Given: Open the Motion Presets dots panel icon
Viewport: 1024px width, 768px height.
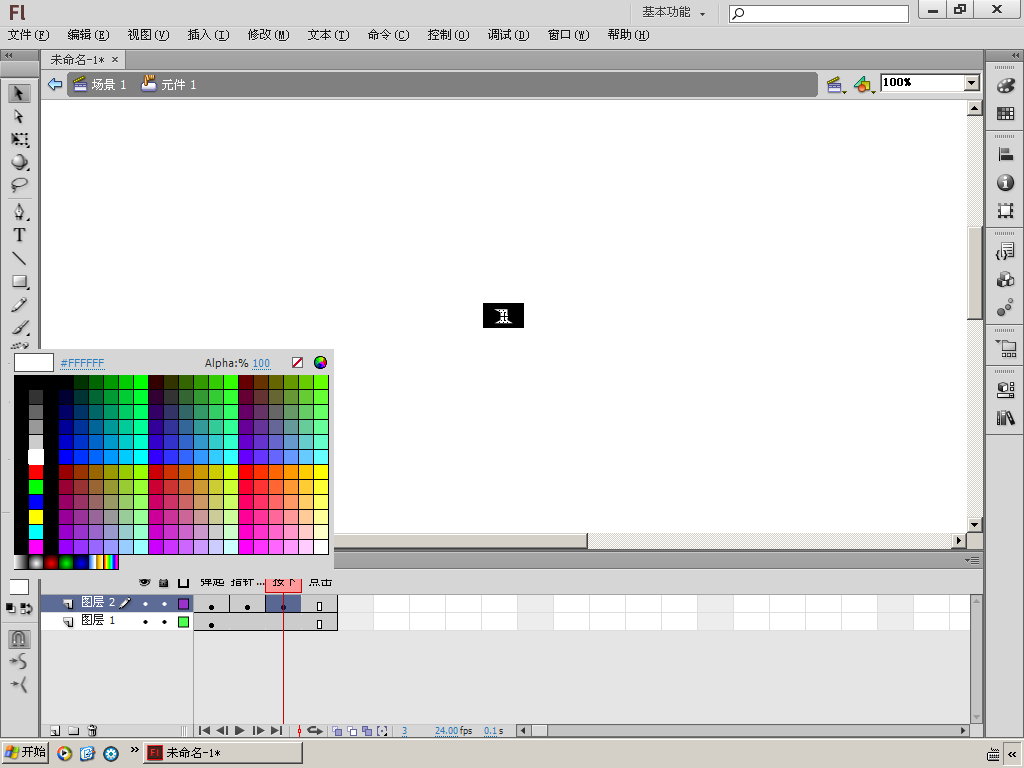Looking at the screenshot, I should 1006,308.
